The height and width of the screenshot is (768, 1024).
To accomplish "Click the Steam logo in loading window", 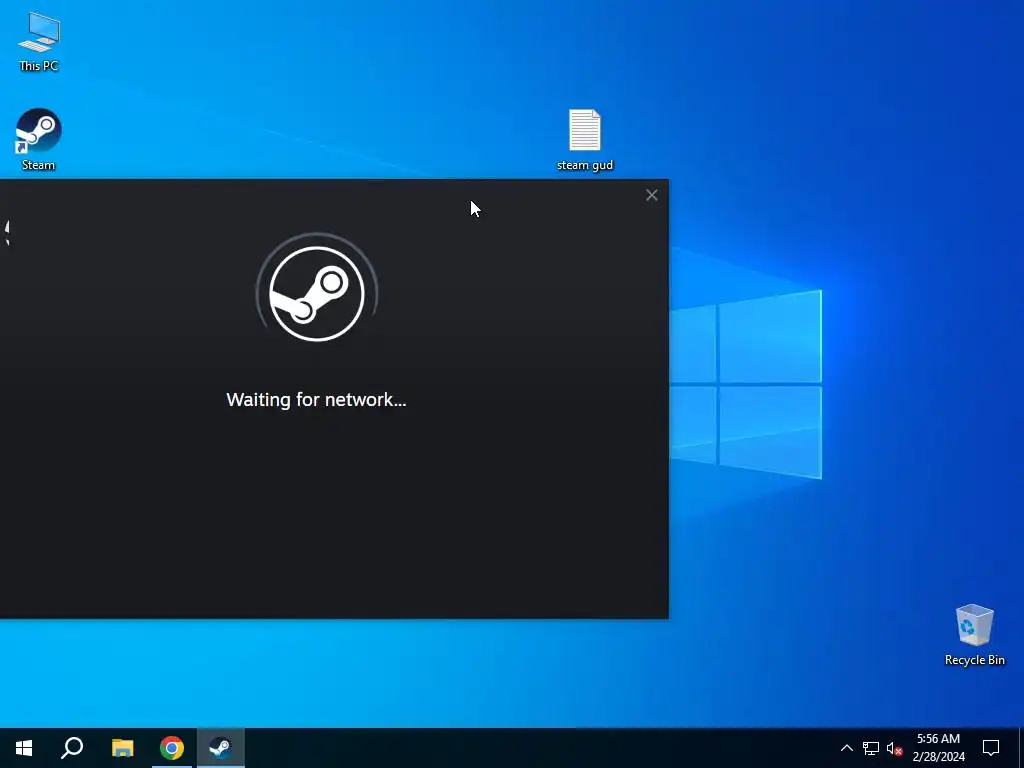I will pyautogui.click(x=317, y=294).
